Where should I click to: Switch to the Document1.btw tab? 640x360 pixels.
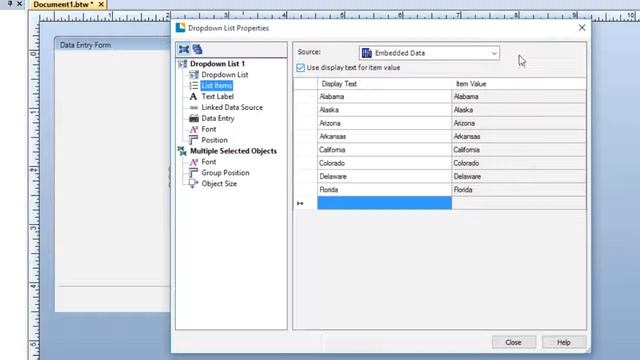(x=63, y=4)
